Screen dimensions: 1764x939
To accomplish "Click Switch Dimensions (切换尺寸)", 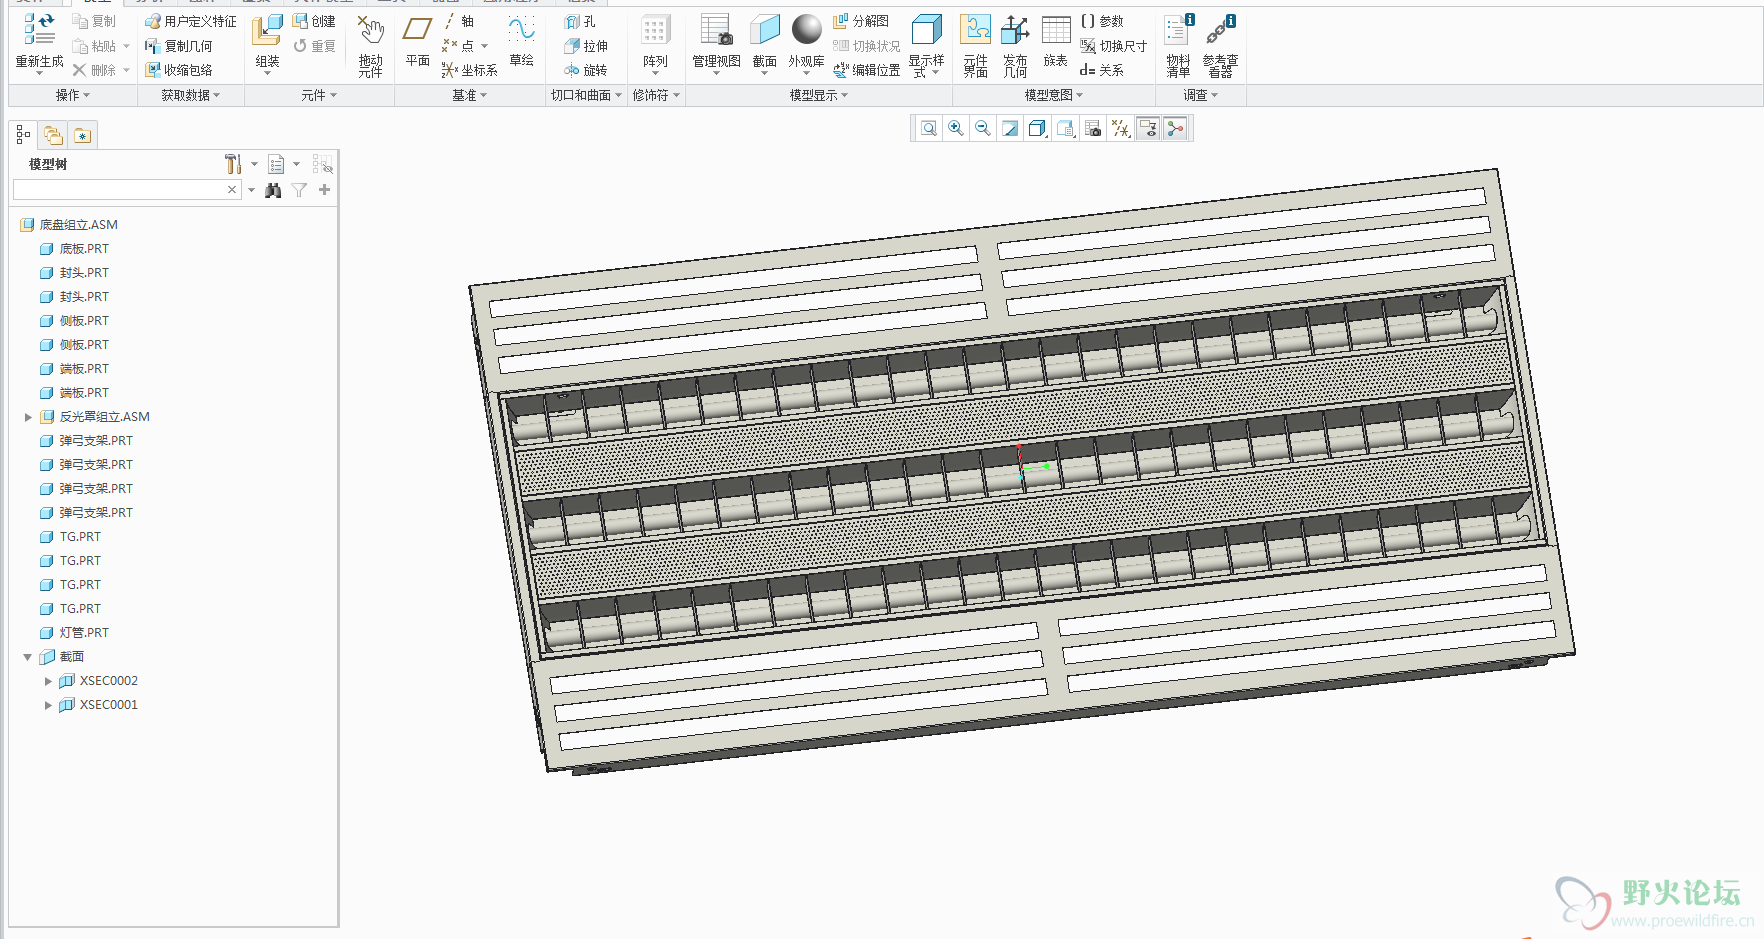I will click(x=1114, y=46).
